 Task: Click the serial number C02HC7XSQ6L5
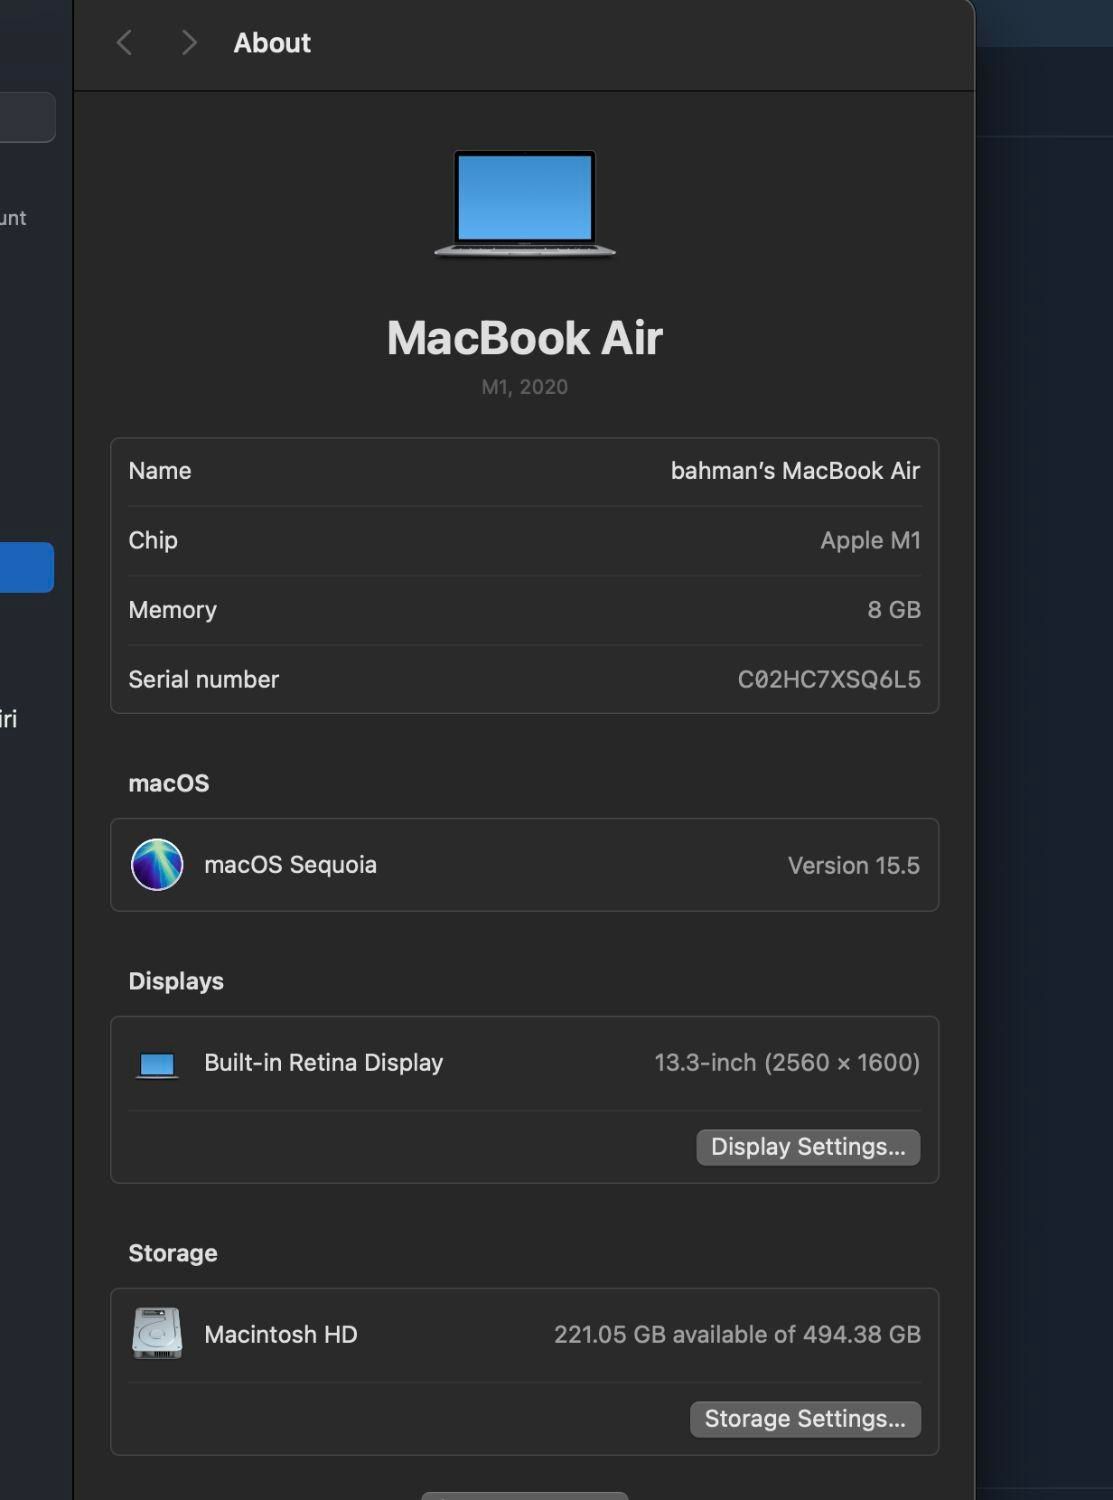[x=829, y=680]
